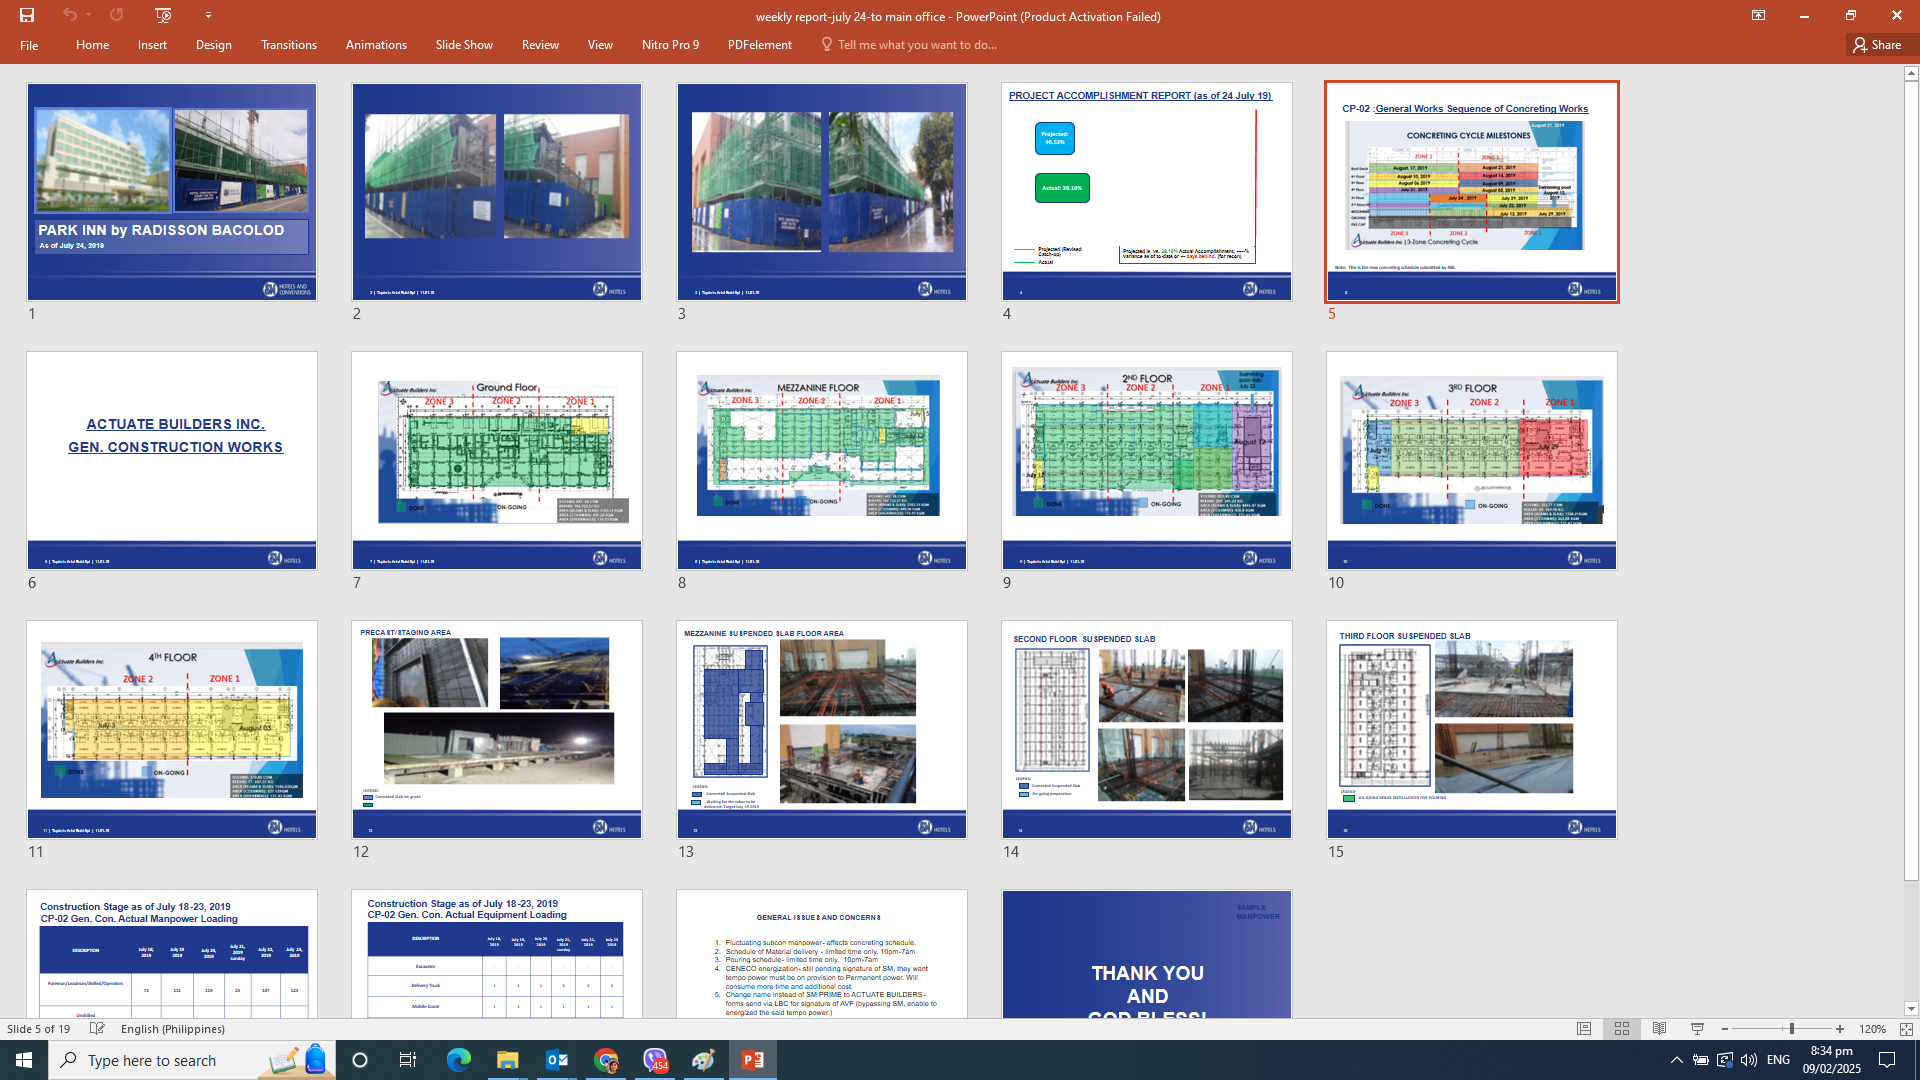Show hidden system tray icons chevron
The width and height of the screenshot is (1920, 1080).
click(x=1677, y=1060)
